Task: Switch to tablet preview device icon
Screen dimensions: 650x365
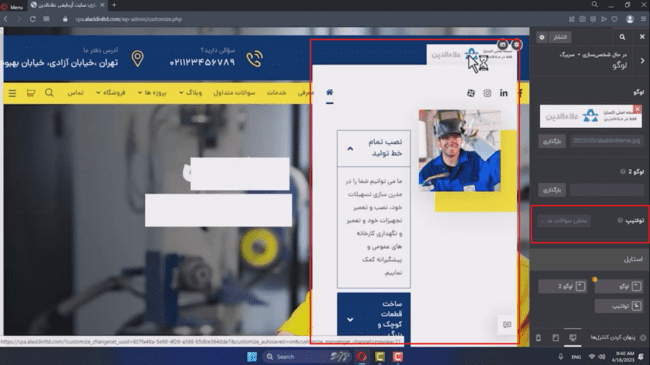Action: tap(555, 338)
